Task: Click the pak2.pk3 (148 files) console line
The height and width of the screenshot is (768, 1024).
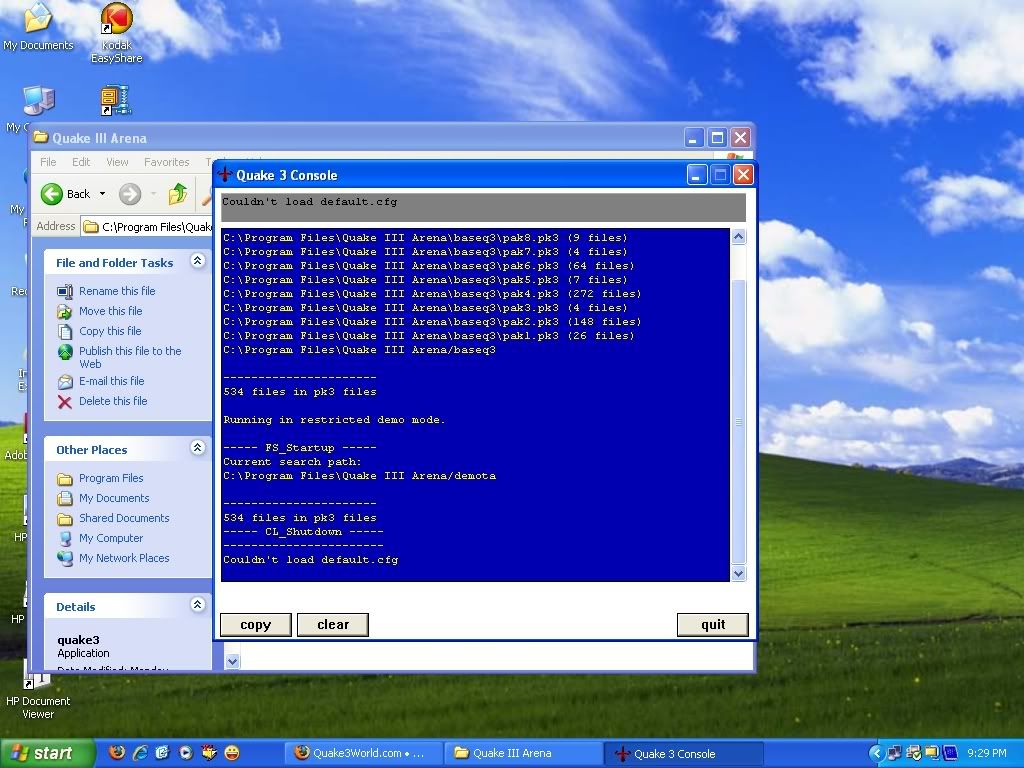Action: point(432,322)
